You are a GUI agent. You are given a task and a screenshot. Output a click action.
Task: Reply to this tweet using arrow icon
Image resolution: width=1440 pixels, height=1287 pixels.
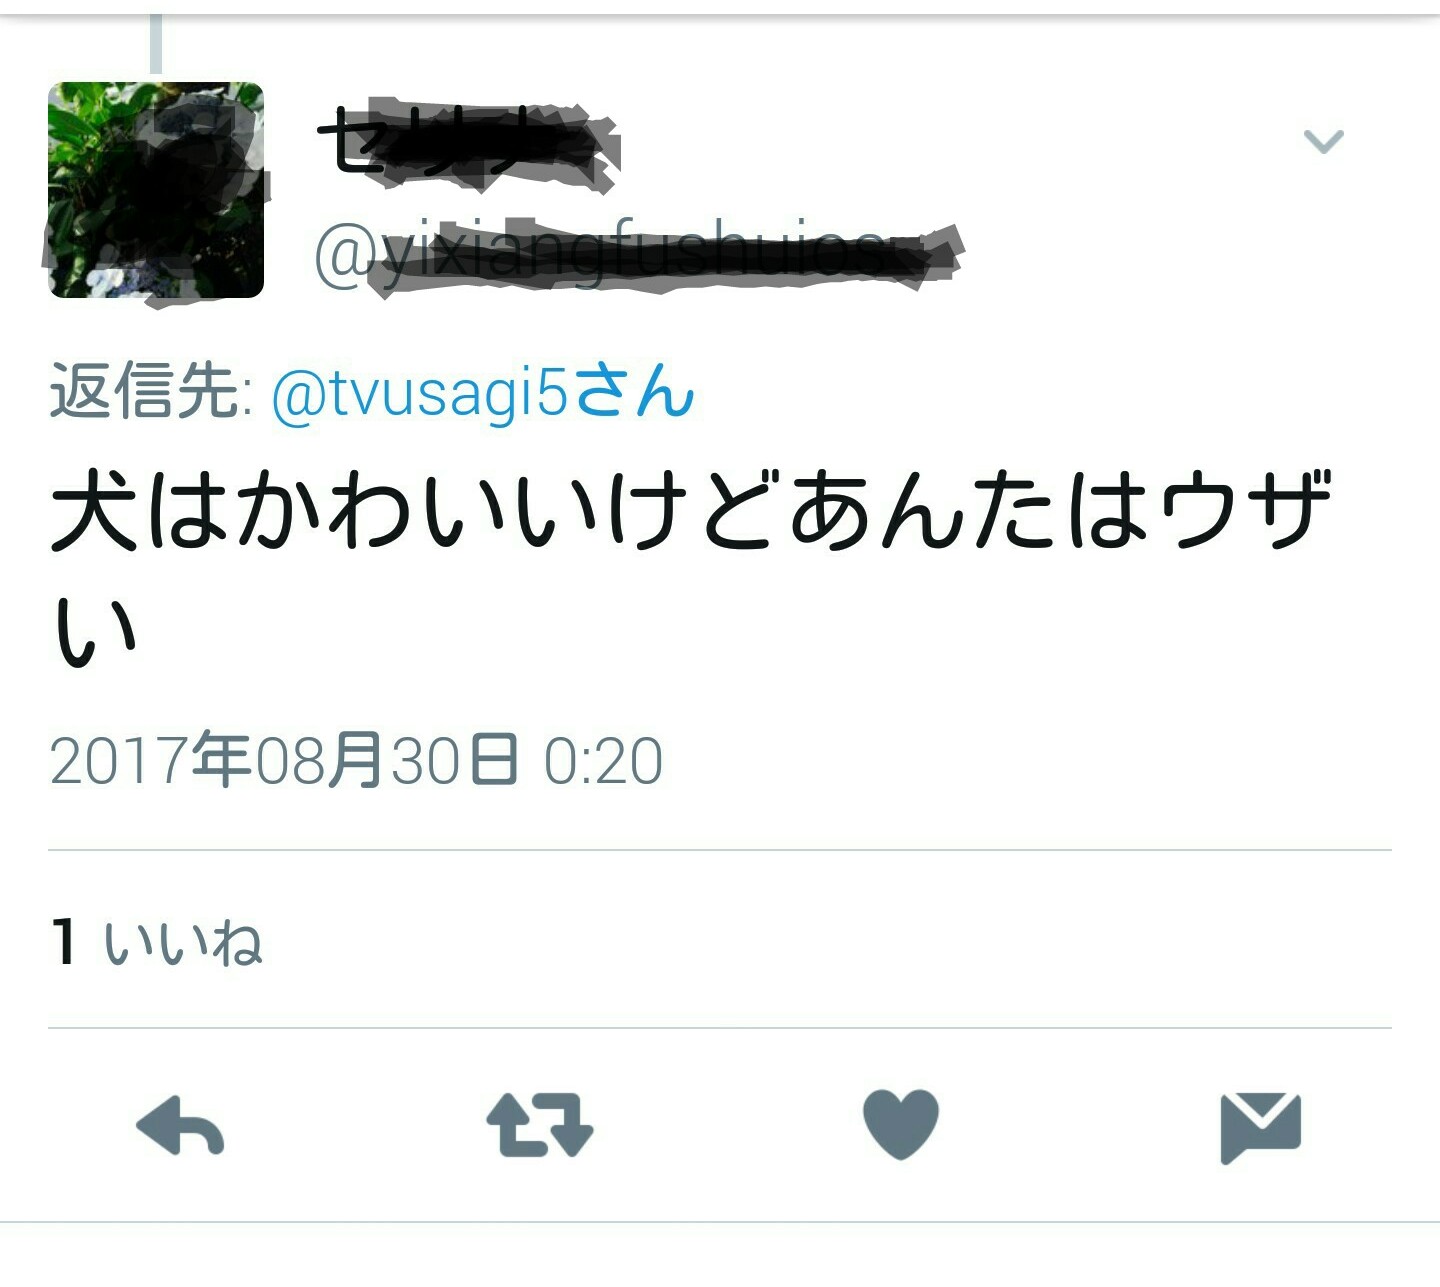coord(180,1125)
